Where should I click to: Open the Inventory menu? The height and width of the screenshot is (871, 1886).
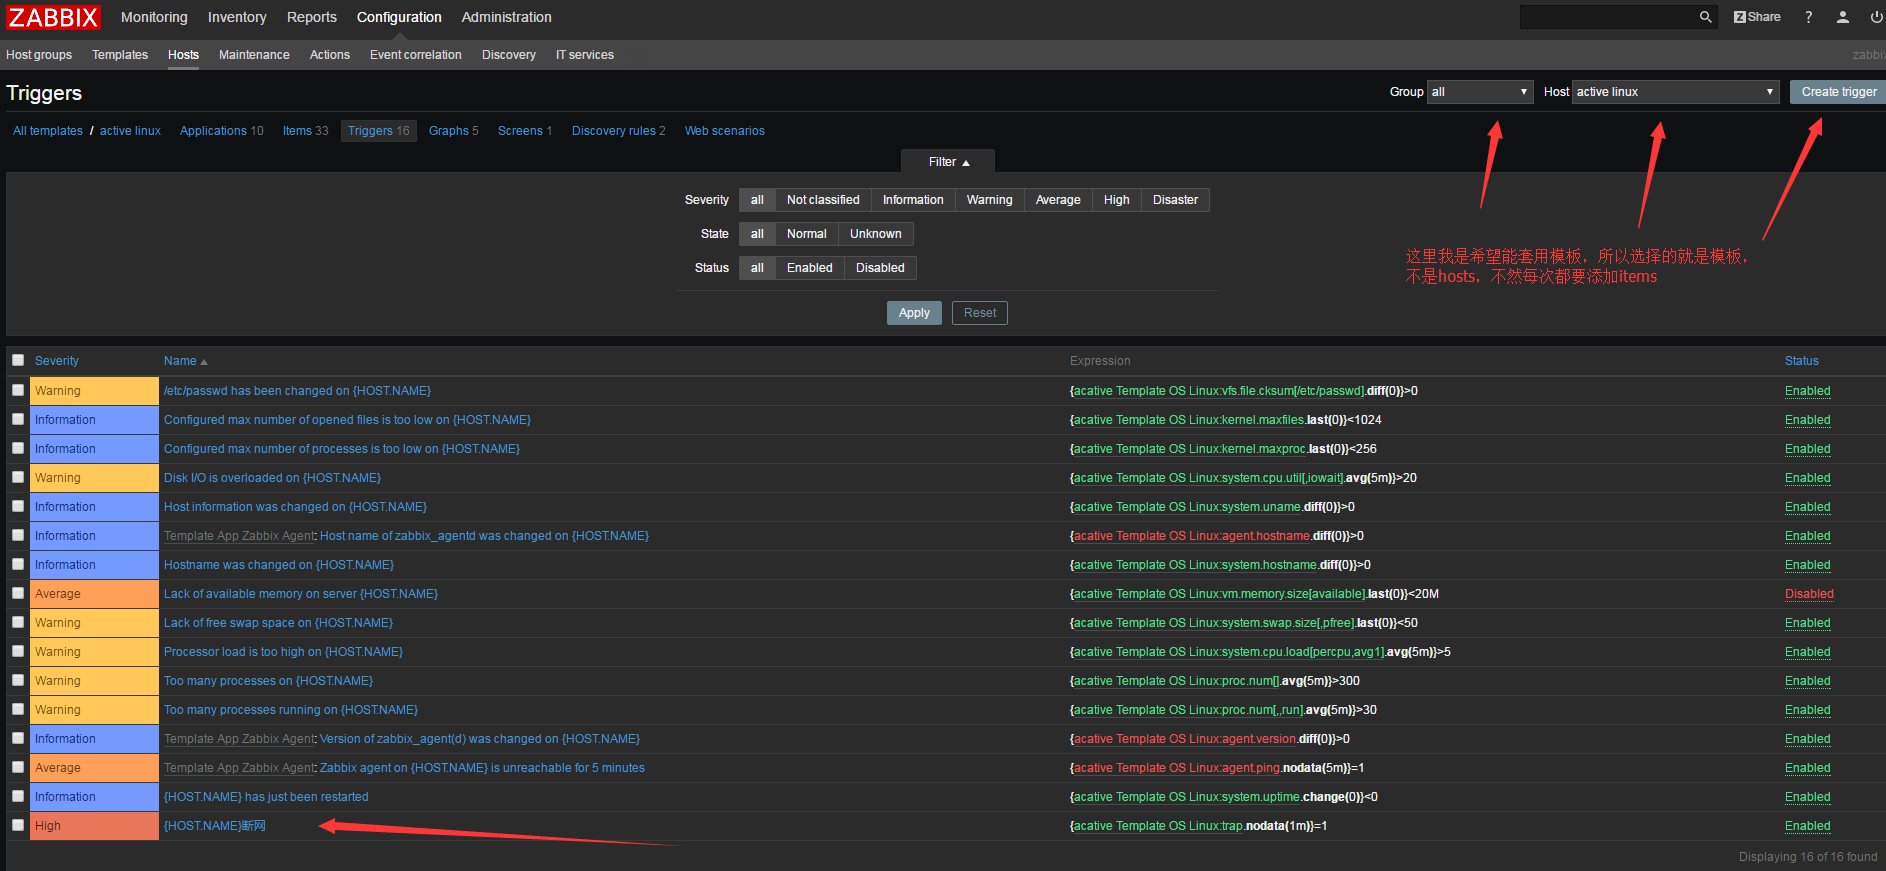click(237, 17)
